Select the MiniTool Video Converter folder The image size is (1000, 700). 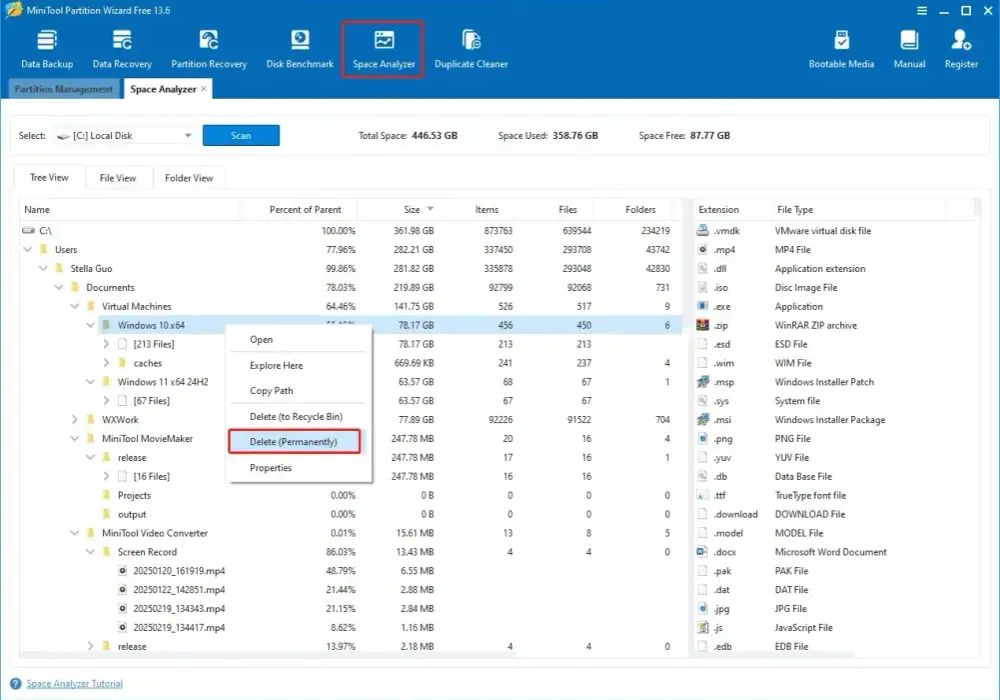[x=155, y=533]
